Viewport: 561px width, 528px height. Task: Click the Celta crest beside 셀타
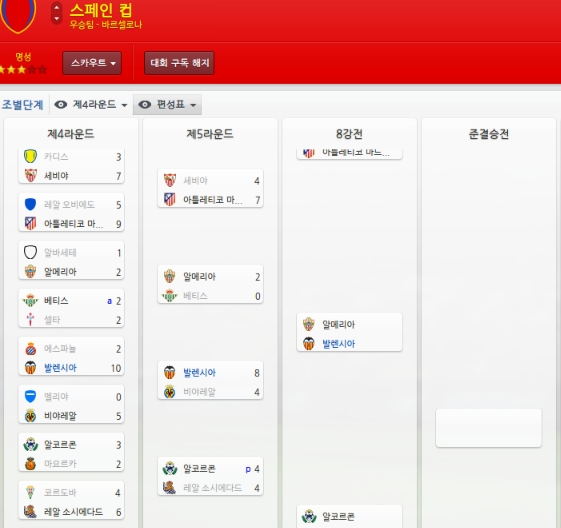[x=30, y=319]
